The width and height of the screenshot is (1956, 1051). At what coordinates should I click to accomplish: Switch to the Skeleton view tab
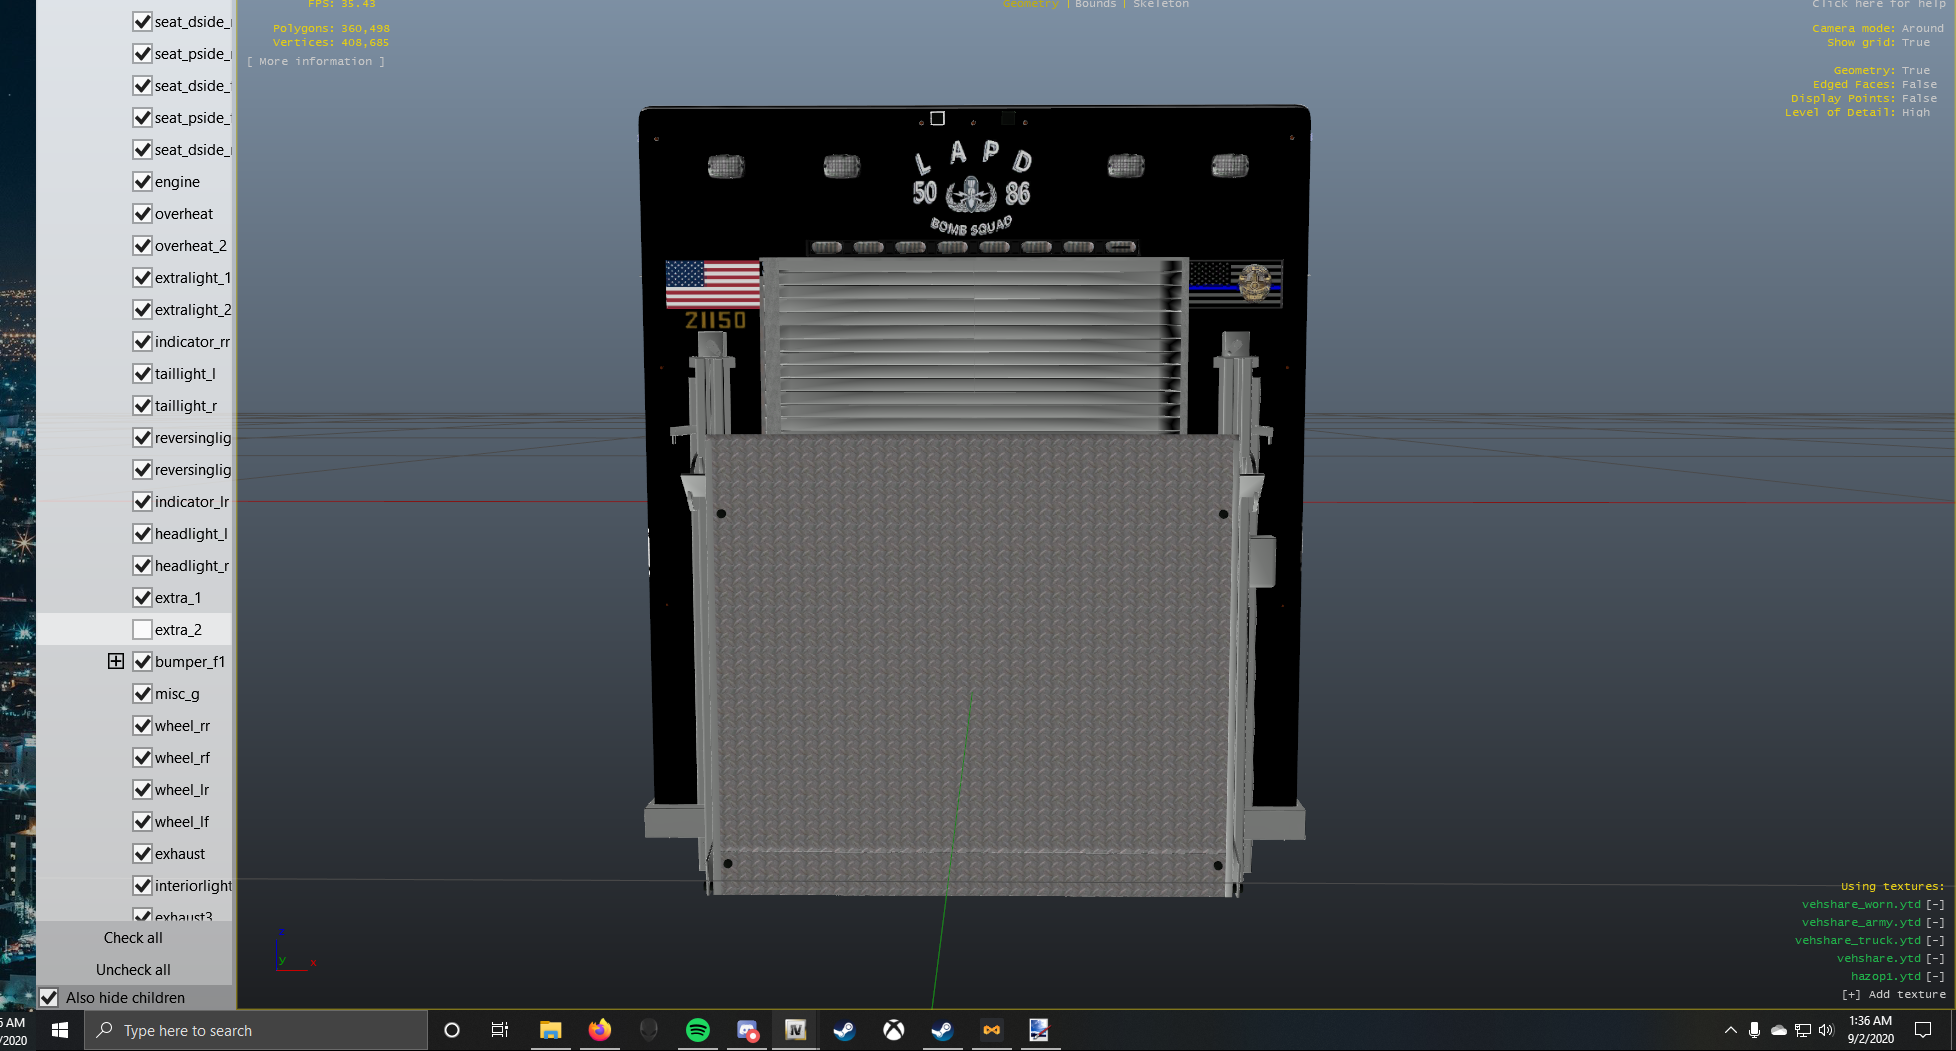click(x=1161, y=4)
